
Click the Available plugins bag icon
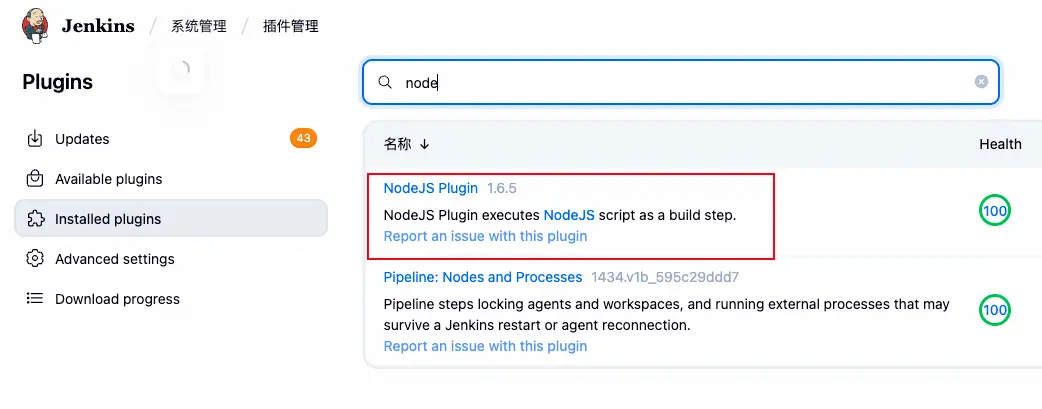tap(35, 179)
